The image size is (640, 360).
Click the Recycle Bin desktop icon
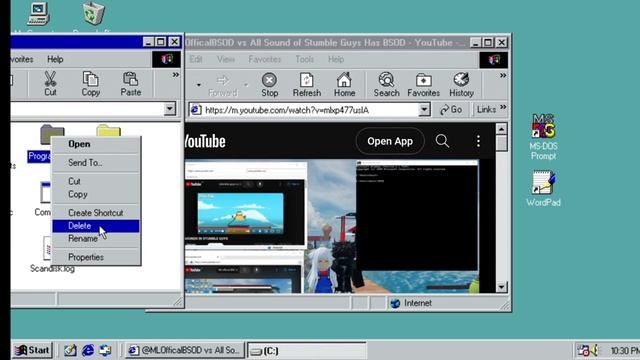point(94,15)
